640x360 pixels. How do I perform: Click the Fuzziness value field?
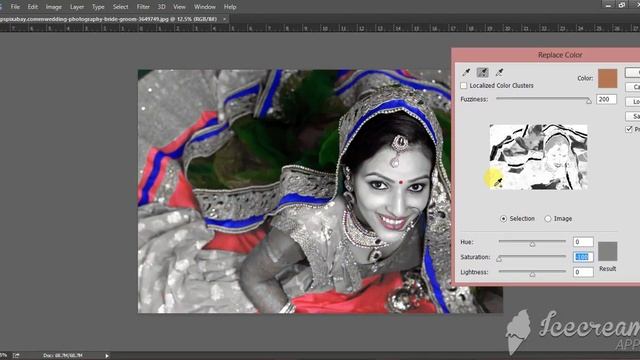[606, 99]
